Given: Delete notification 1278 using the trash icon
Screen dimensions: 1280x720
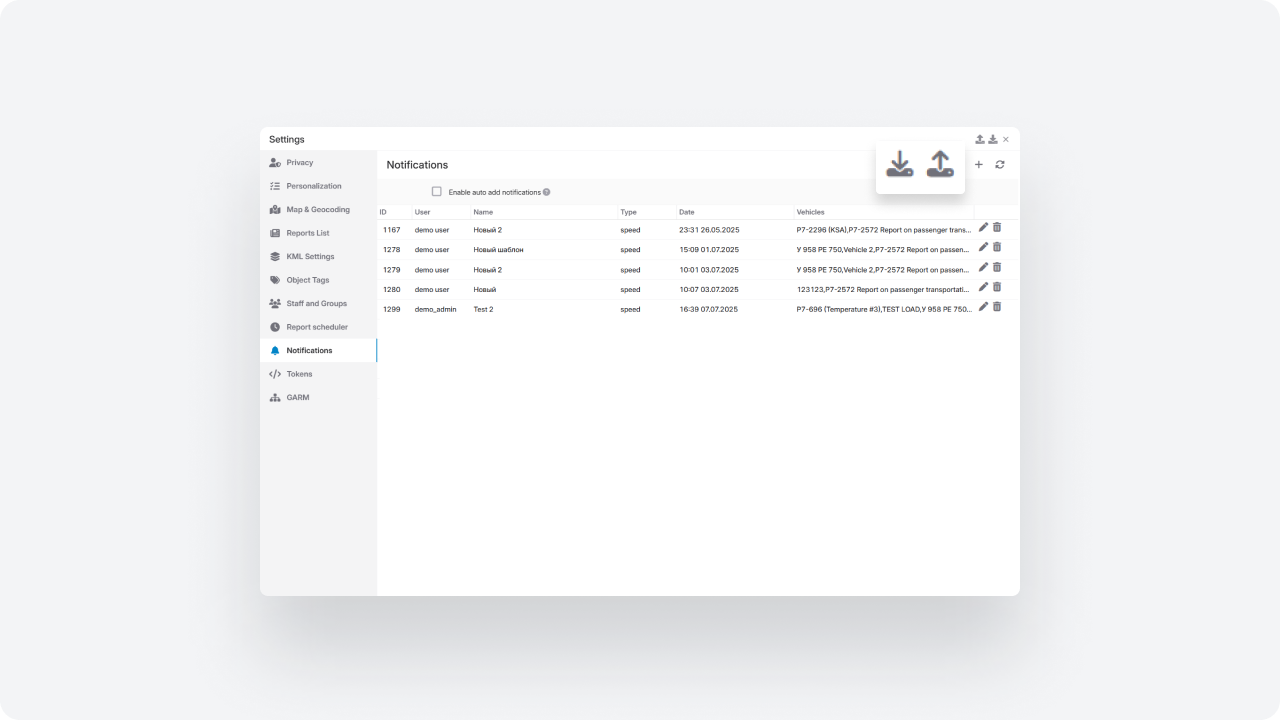Looking at the screenshot, I should 997,248.
